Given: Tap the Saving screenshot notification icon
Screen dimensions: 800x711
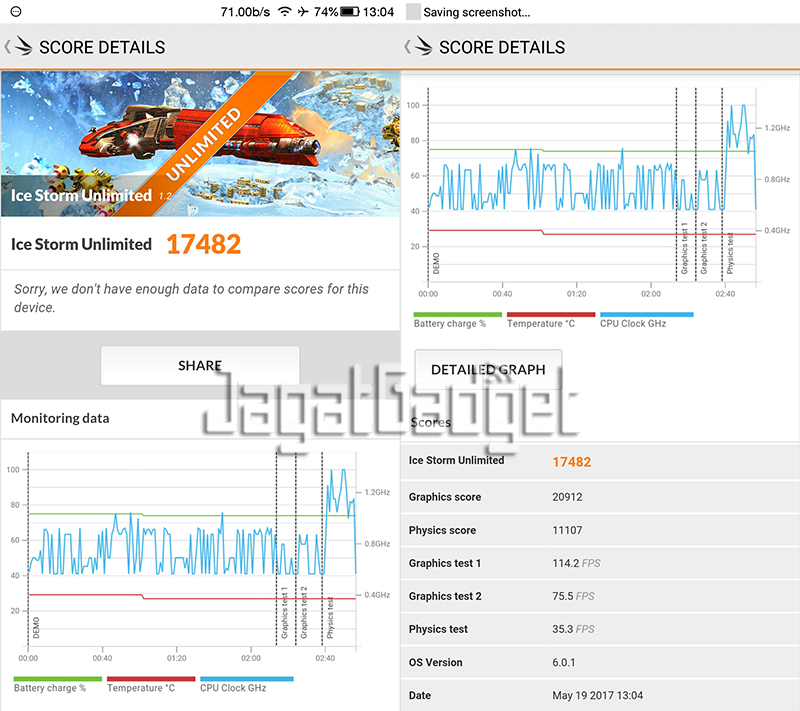Looking at the screenshot, I should [413, 13].
